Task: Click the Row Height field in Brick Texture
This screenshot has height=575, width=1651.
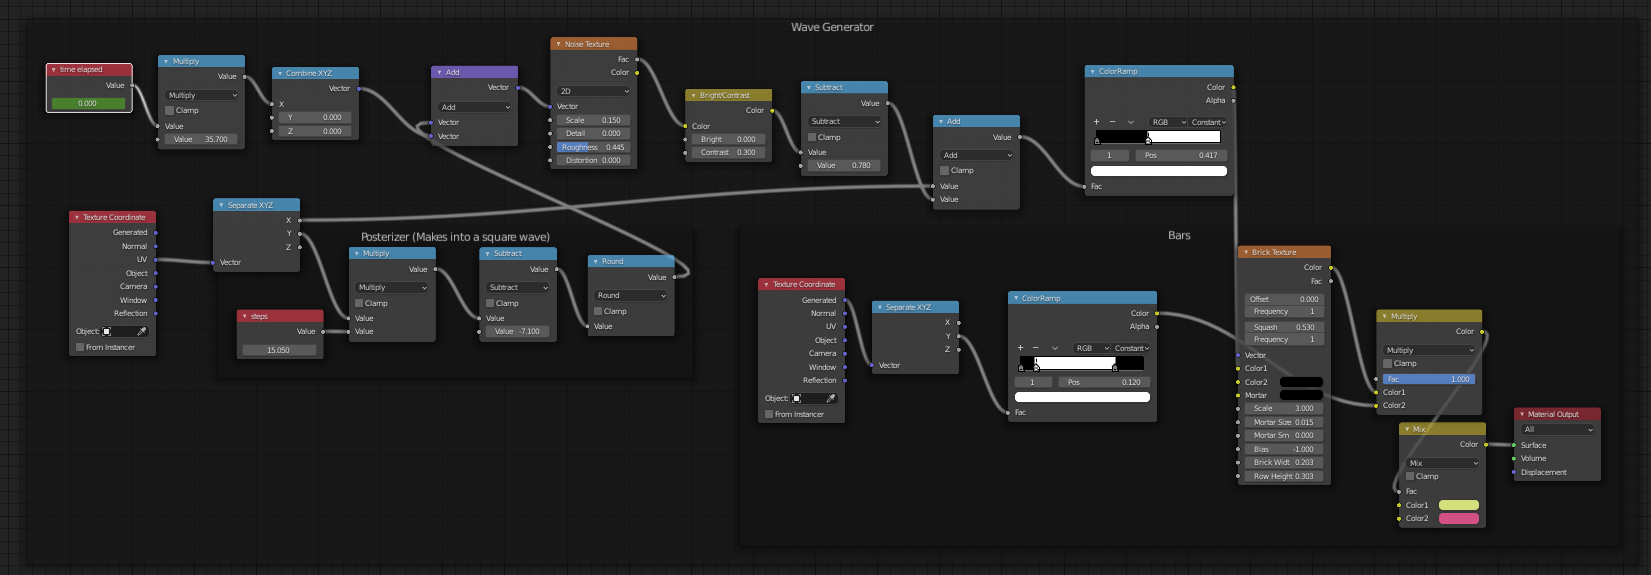Action: click(x=1283, y=476)
